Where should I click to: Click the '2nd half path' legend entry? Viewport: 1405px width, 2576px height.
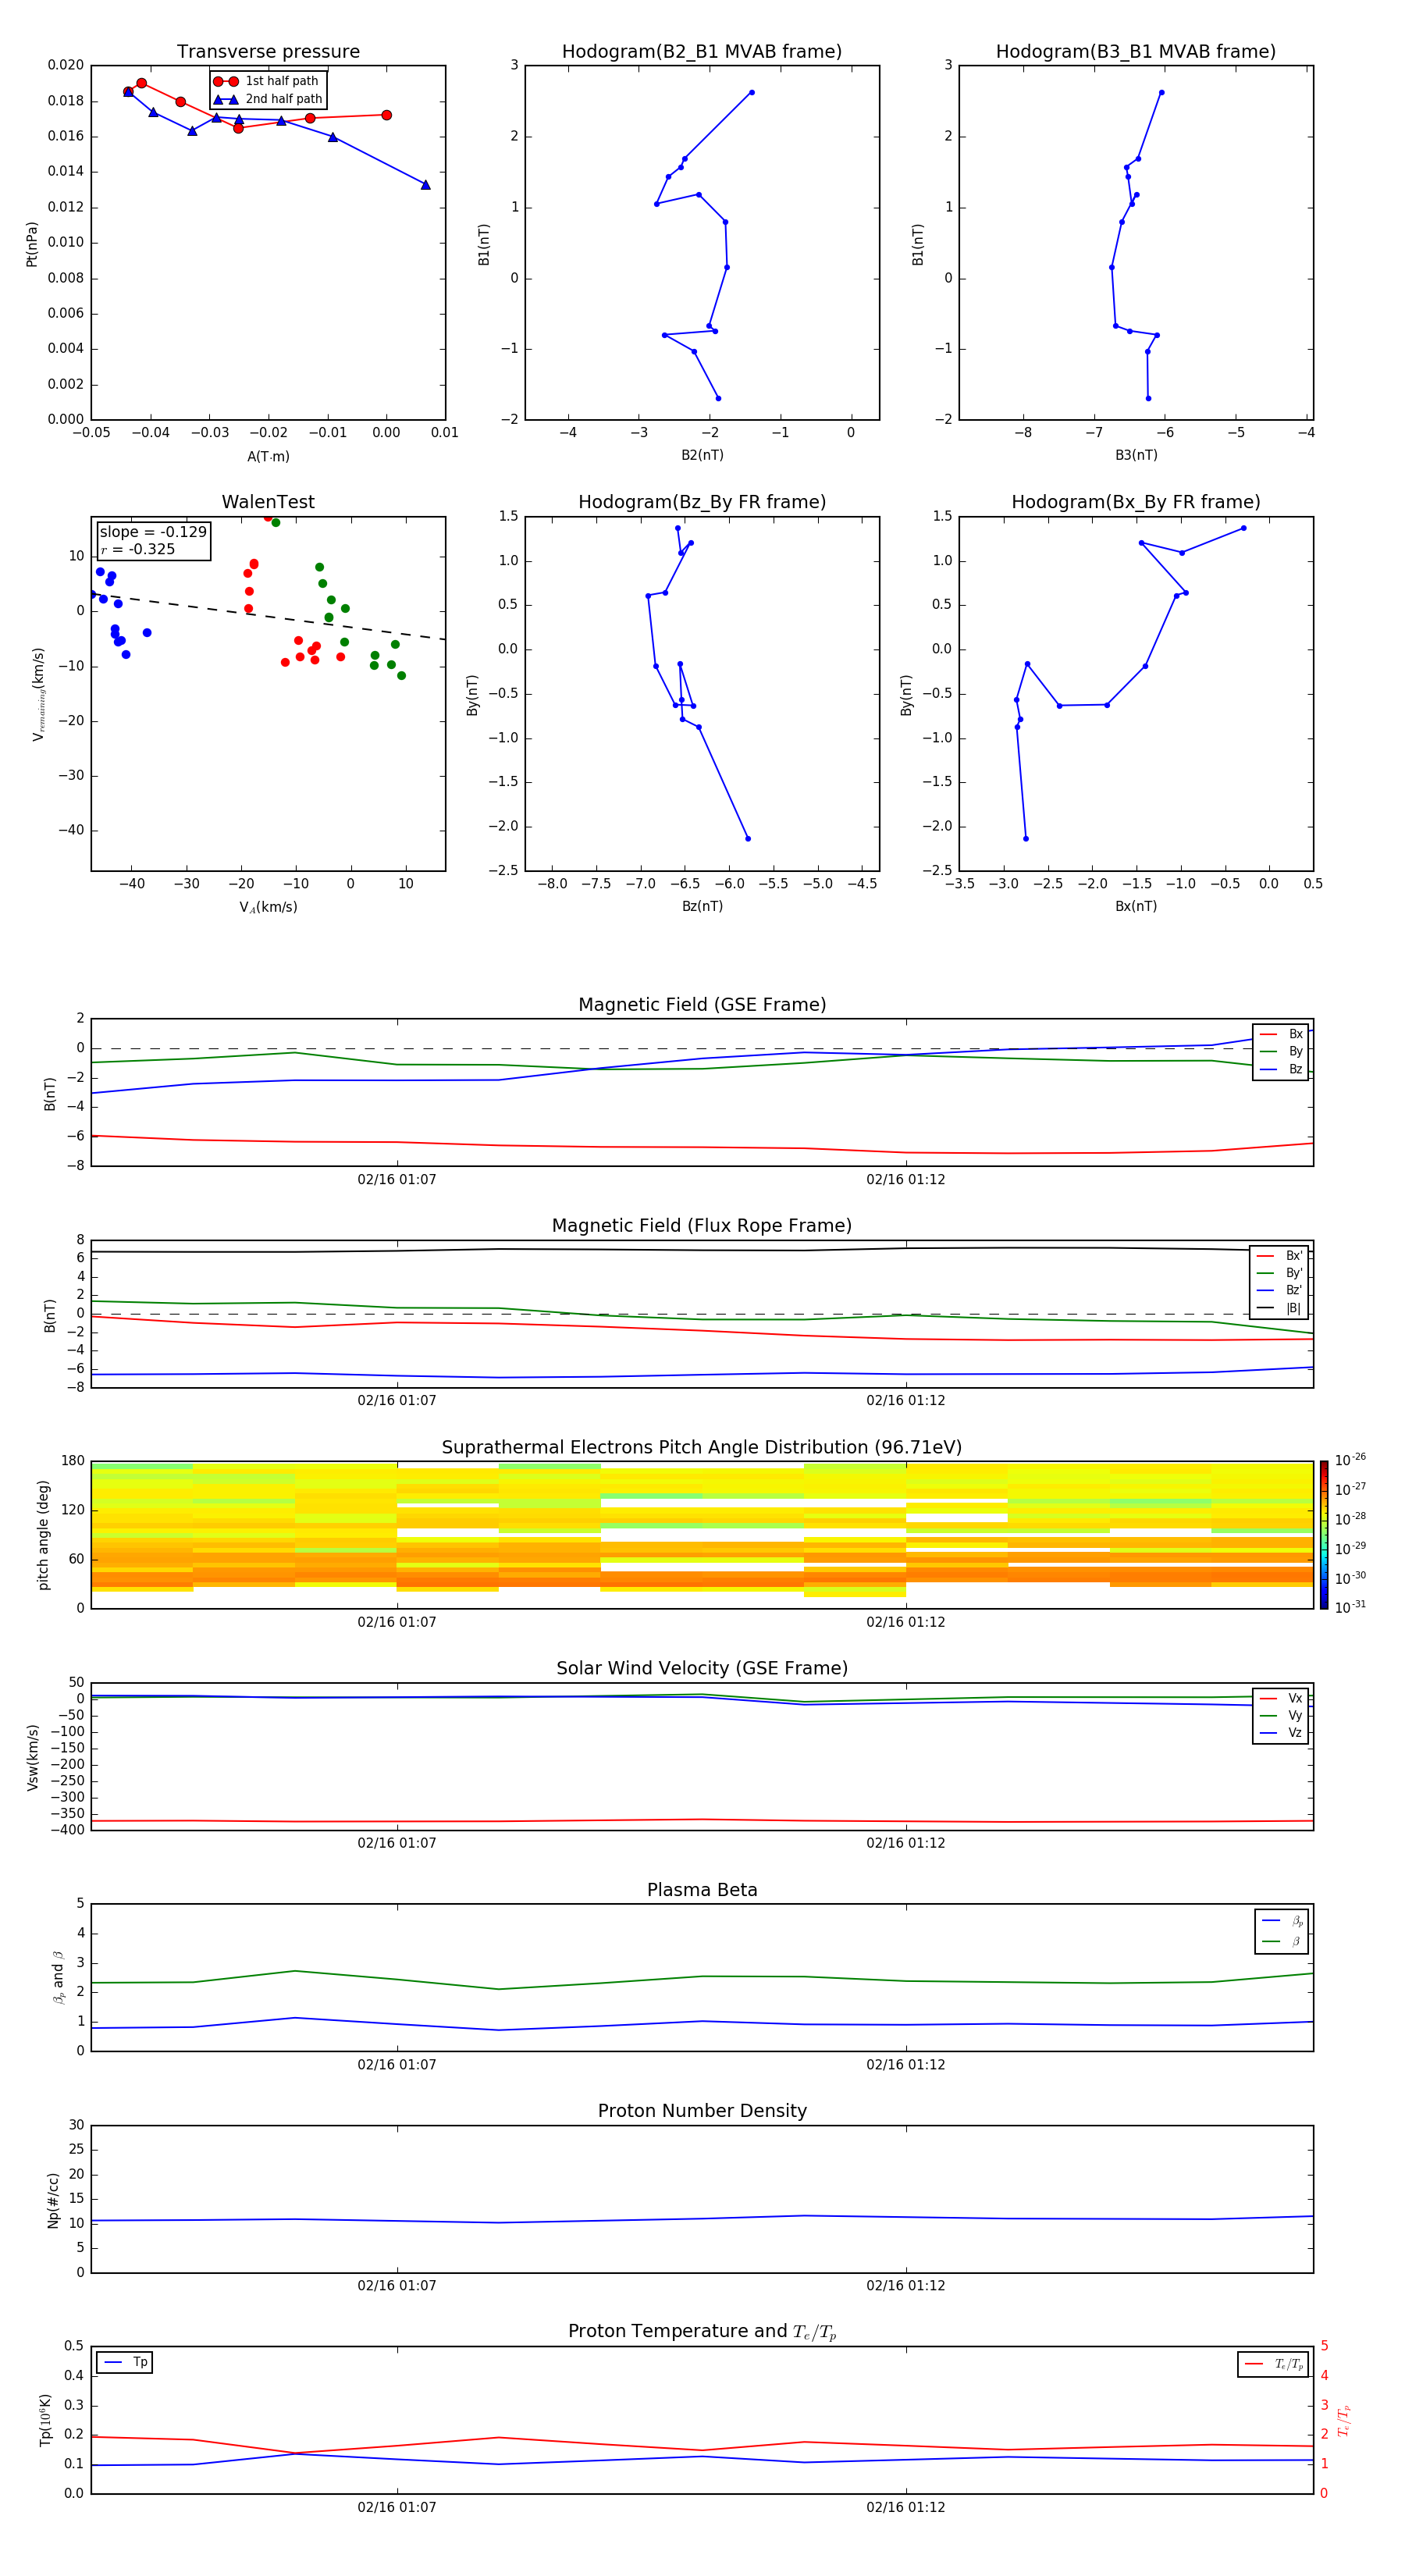pyautogui.click(x=267, y=99)
